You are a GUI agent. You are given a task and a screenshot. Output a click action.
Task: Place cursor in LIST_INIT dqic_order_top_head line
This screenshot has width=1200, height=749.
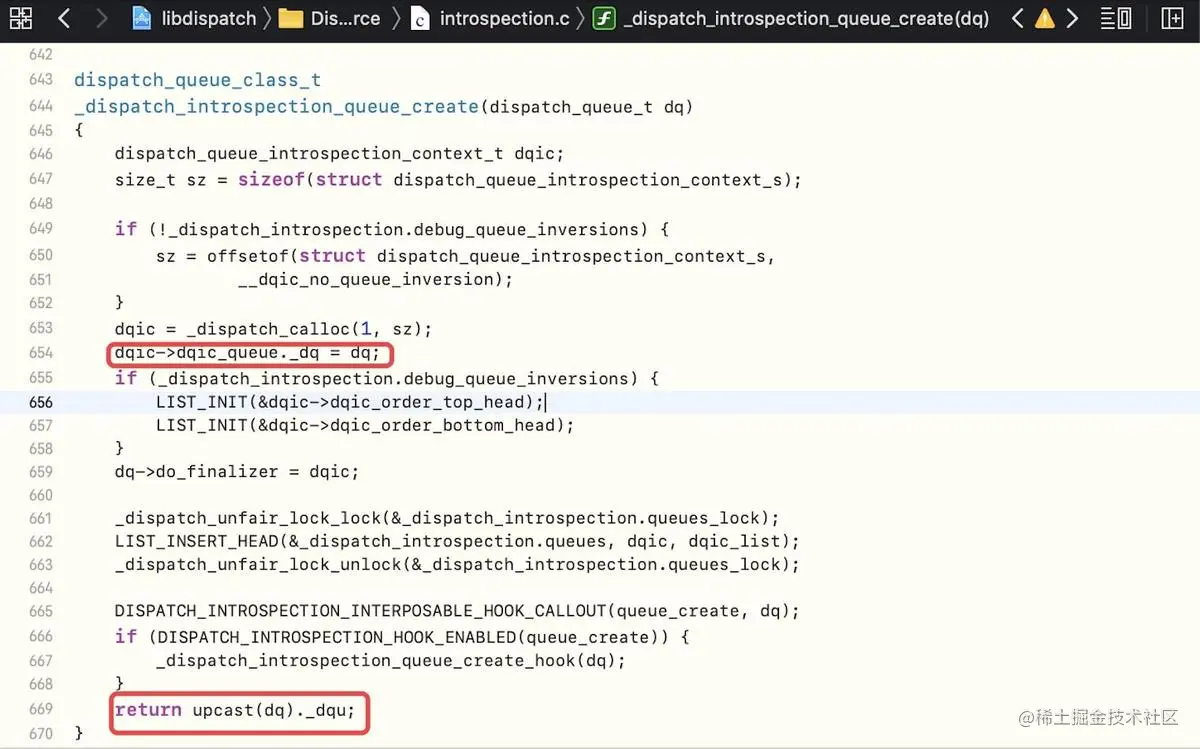350,402
